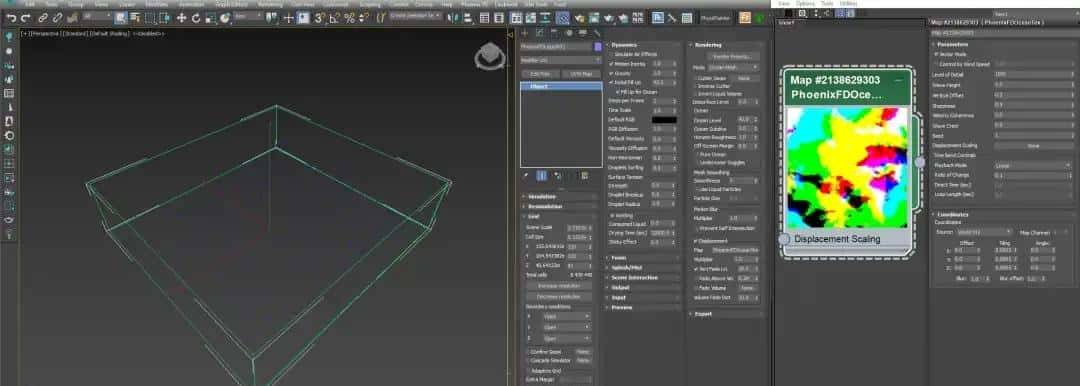Open the selection filter dropdown in toolbar

point(96,17)
